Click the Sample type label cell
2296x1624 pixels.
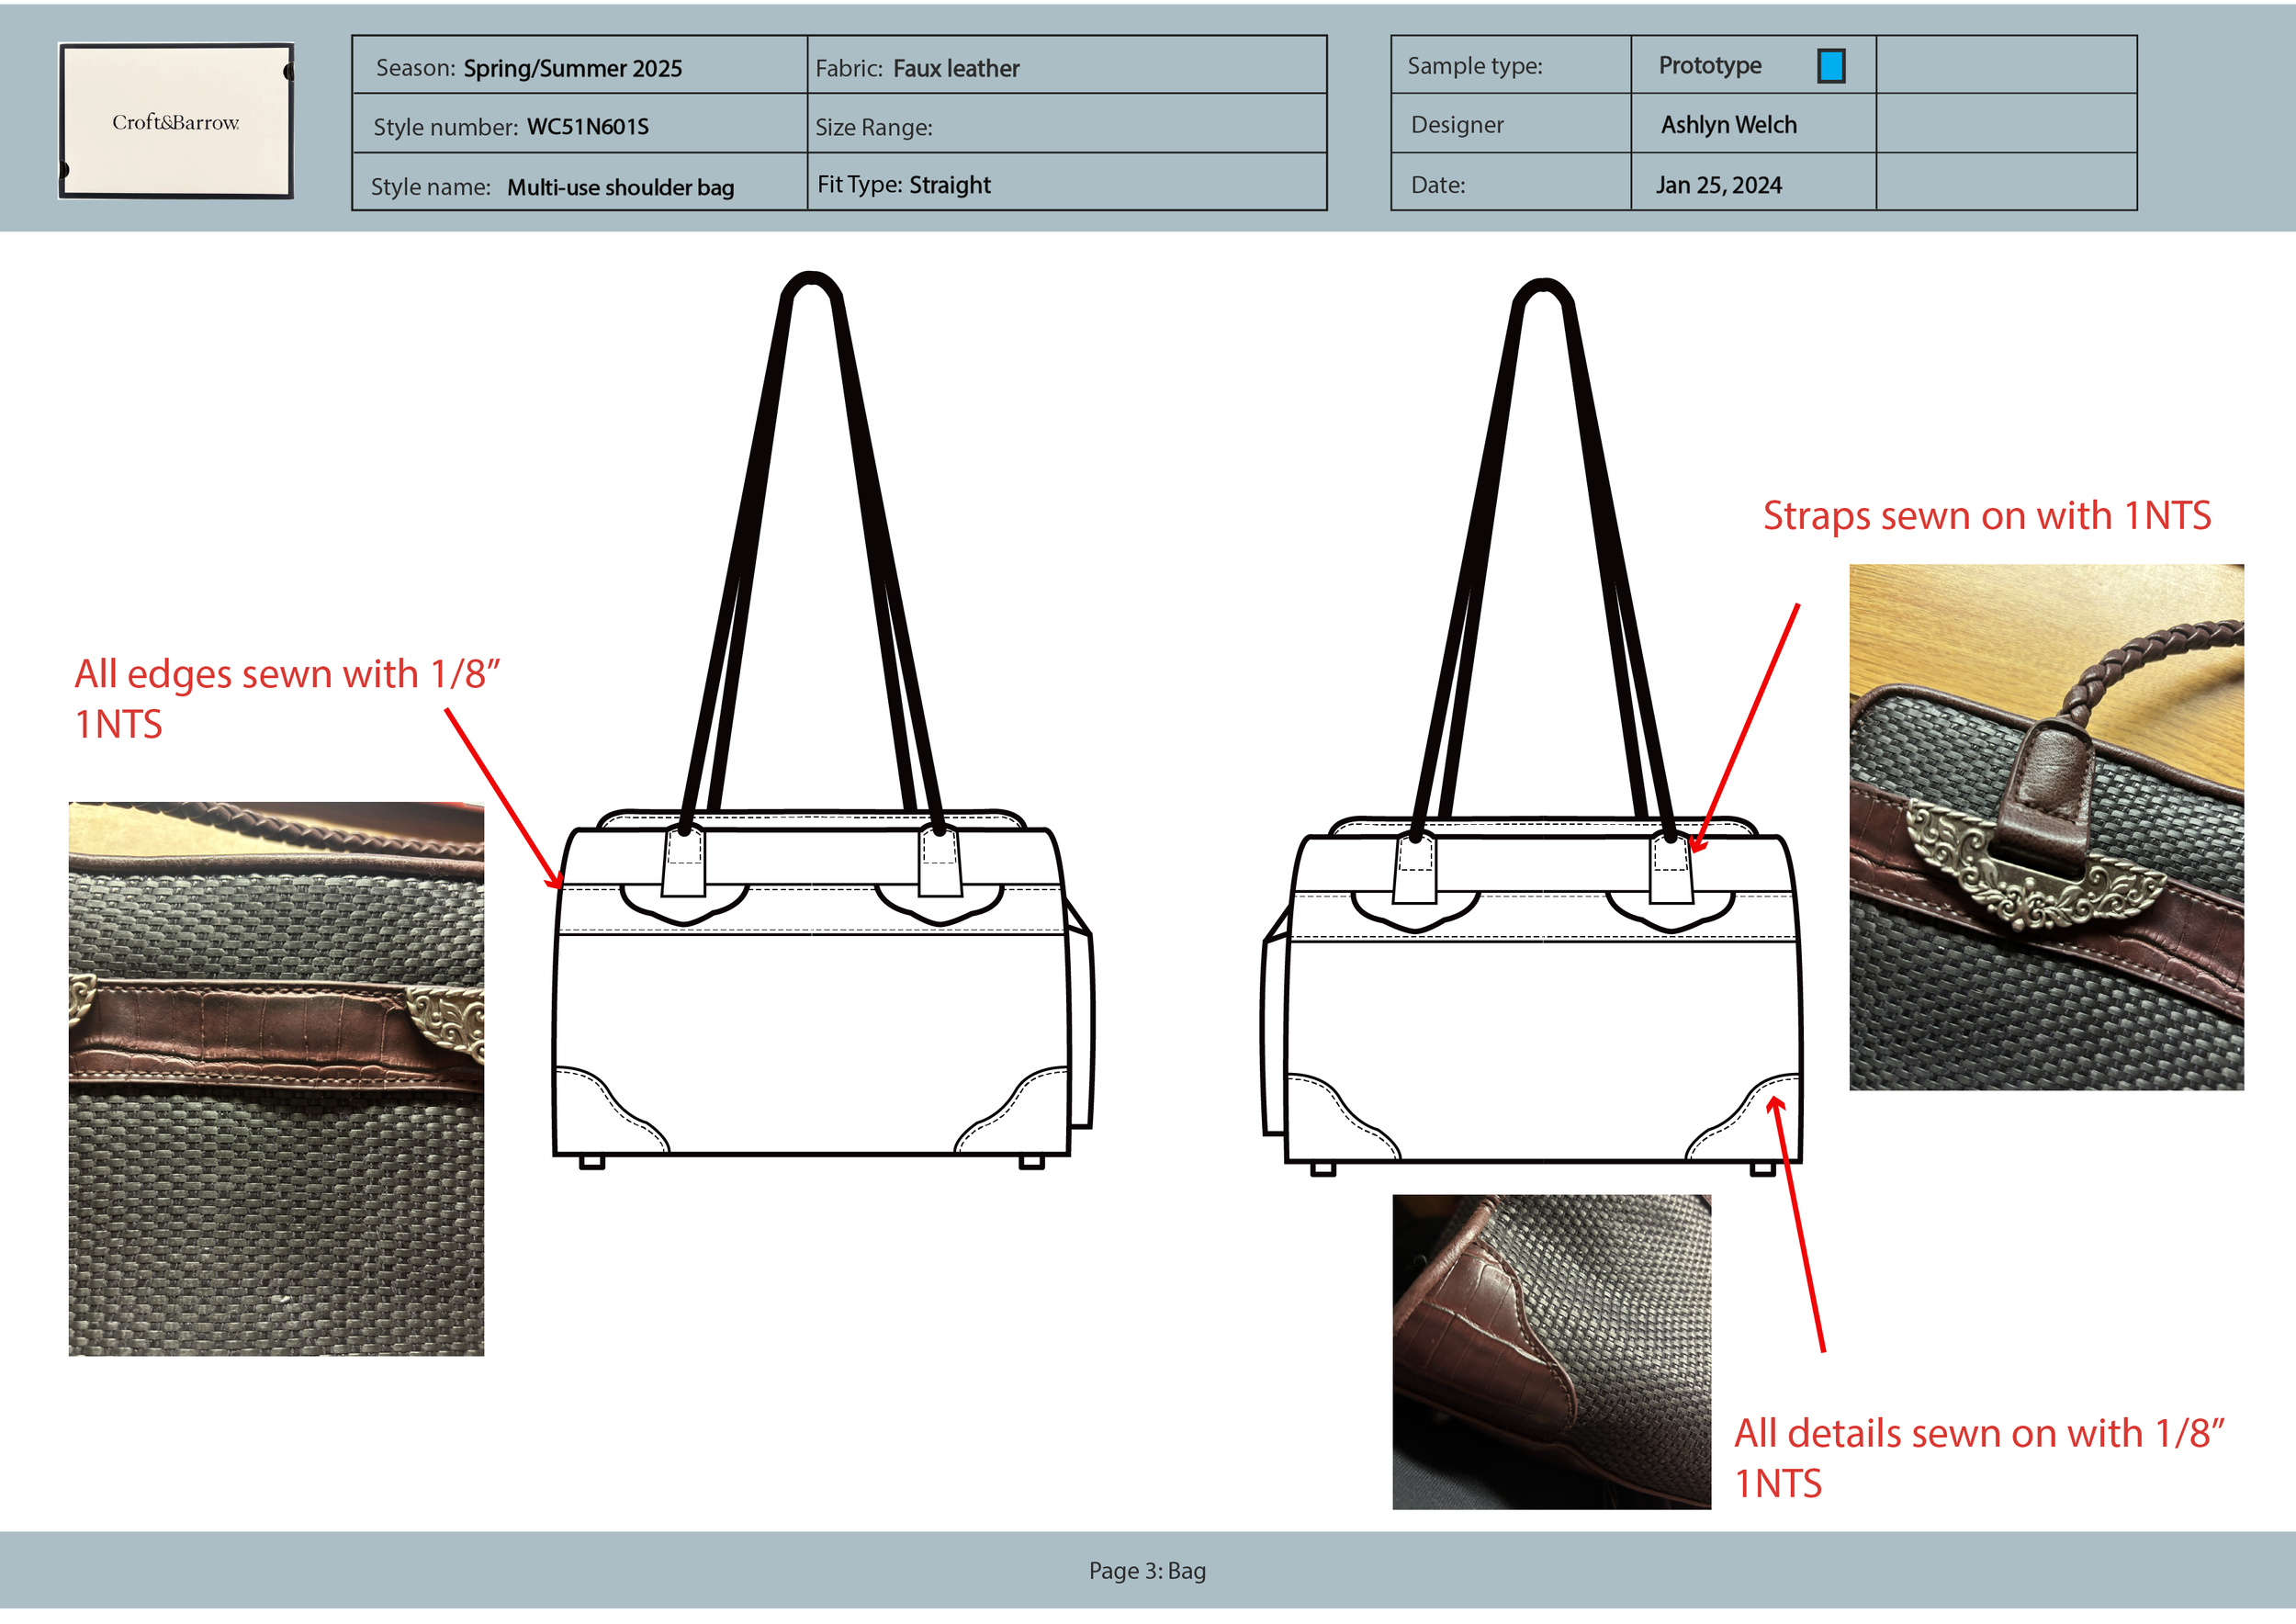(1475, 66)
